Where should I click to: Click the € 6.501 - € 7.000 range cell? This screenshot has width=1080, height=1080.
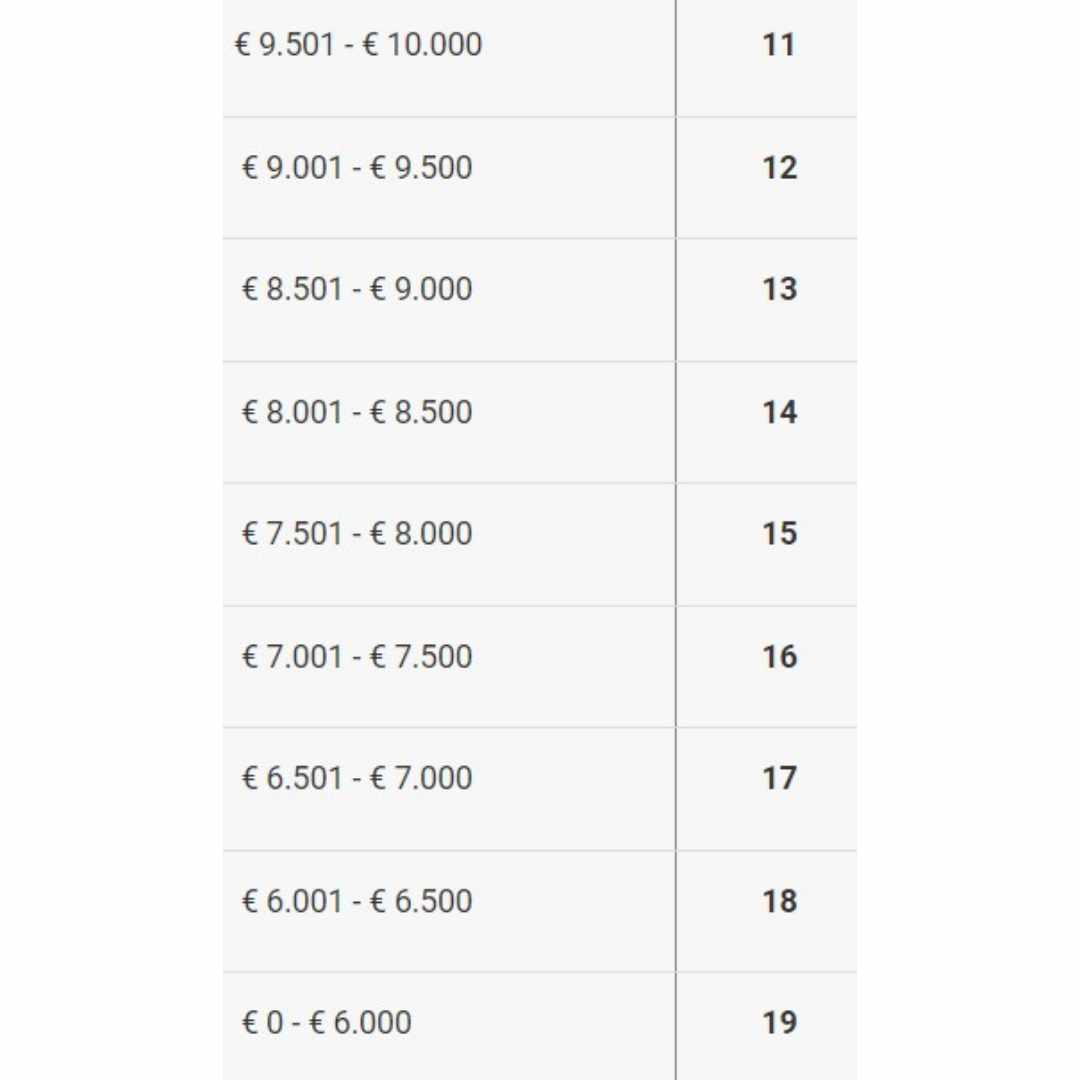[357, 778]
